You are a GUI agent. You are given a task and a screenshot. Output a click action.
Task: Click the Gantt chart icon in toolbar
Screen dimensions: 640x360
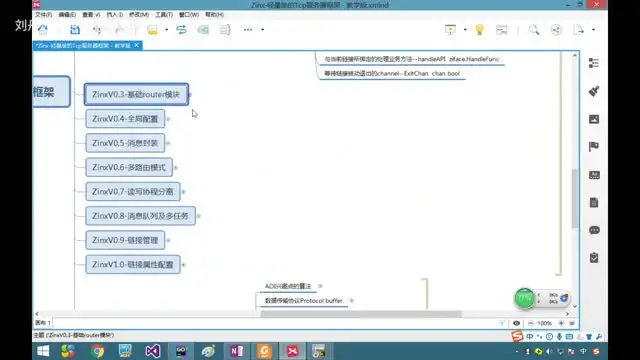tap(502, 30)
